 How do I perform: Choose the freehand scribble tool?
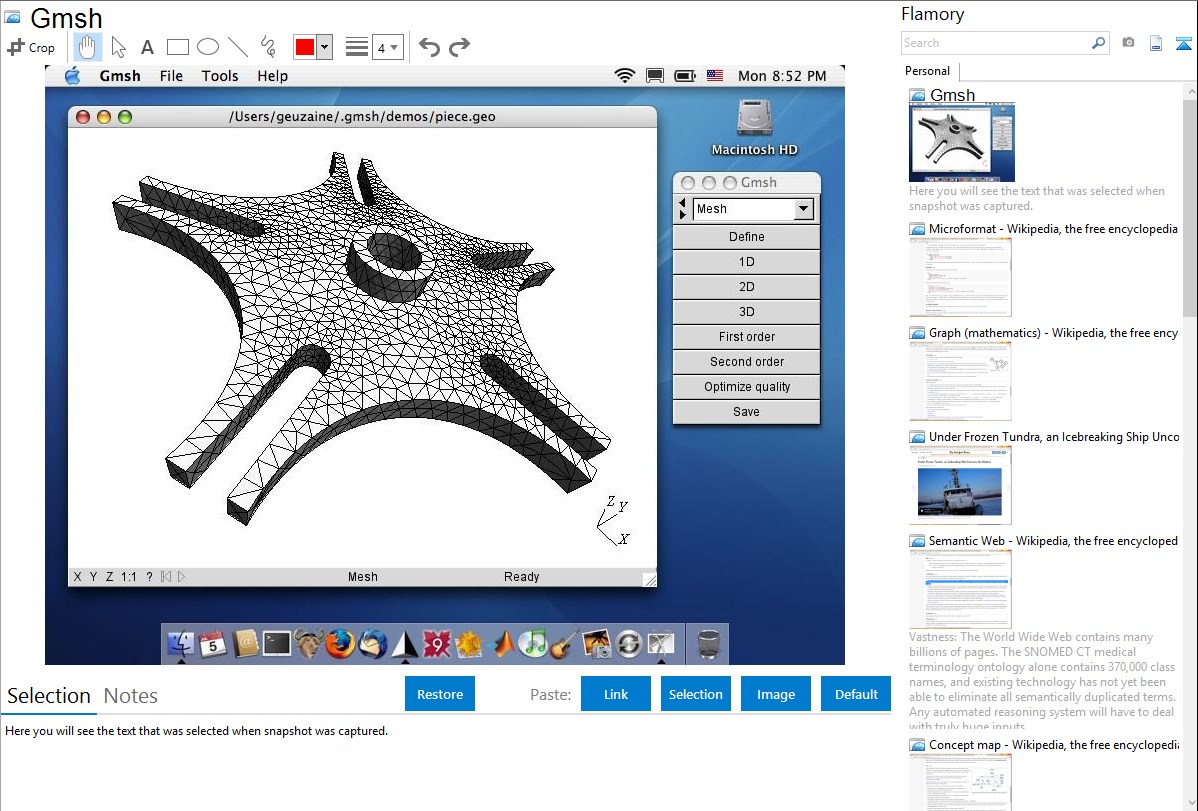268,47
